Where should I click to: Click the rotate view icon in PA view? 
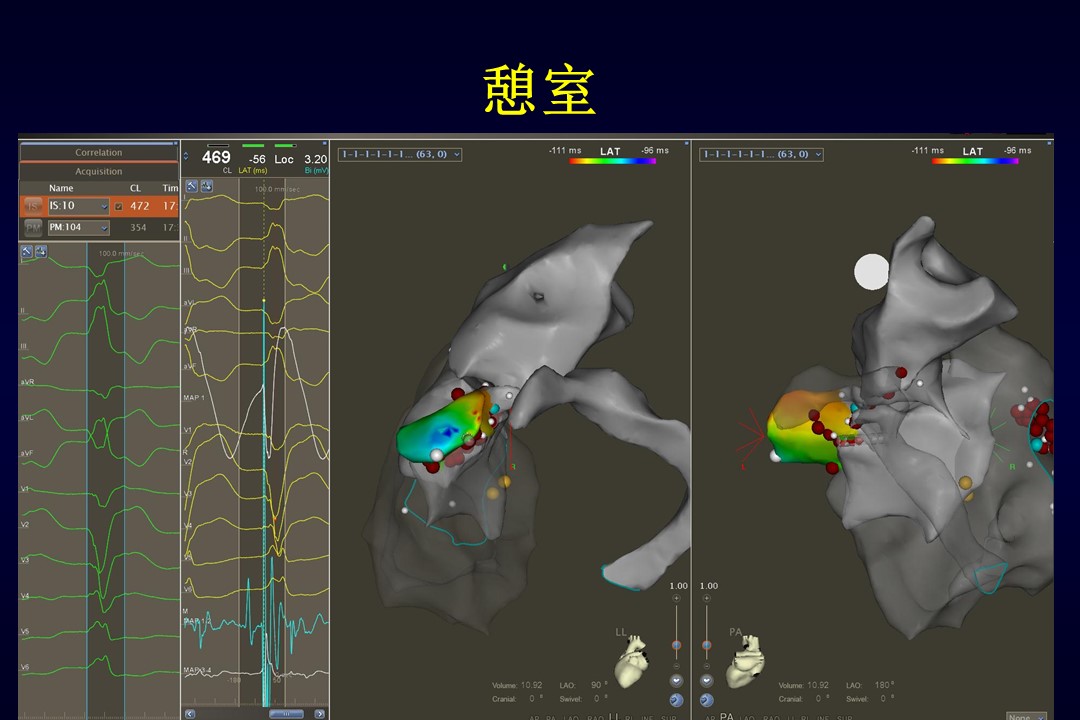tap(707, 700)
